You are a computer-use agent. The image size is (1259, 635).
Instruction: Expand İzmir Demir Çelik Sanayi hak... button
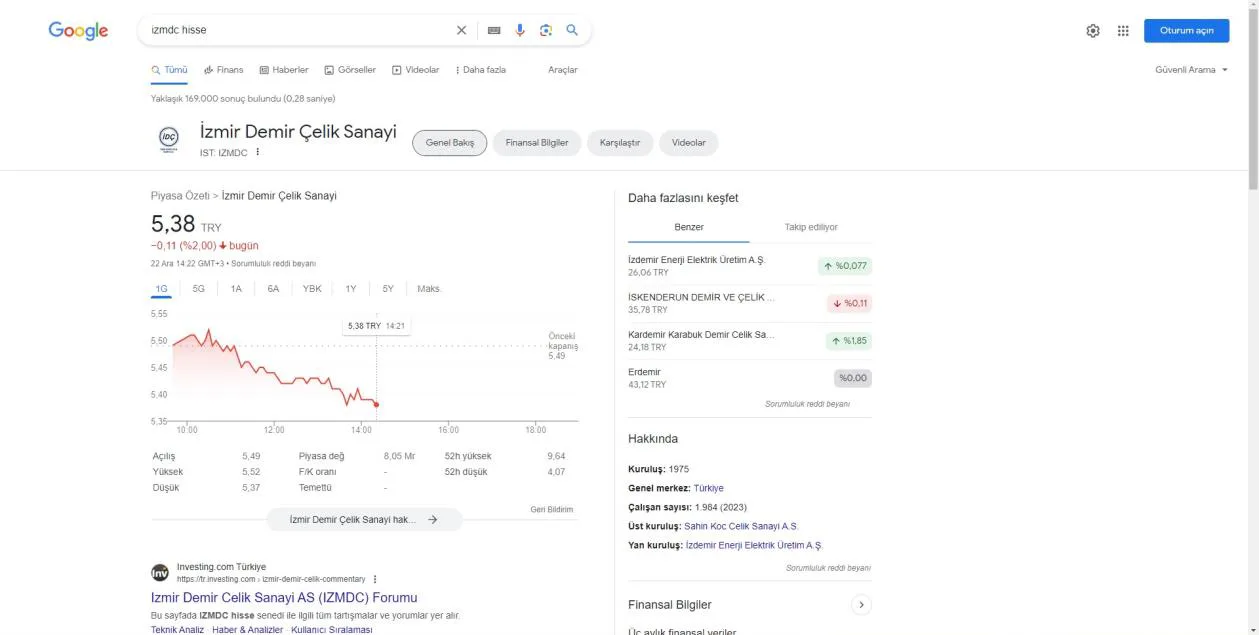point(364,520)
